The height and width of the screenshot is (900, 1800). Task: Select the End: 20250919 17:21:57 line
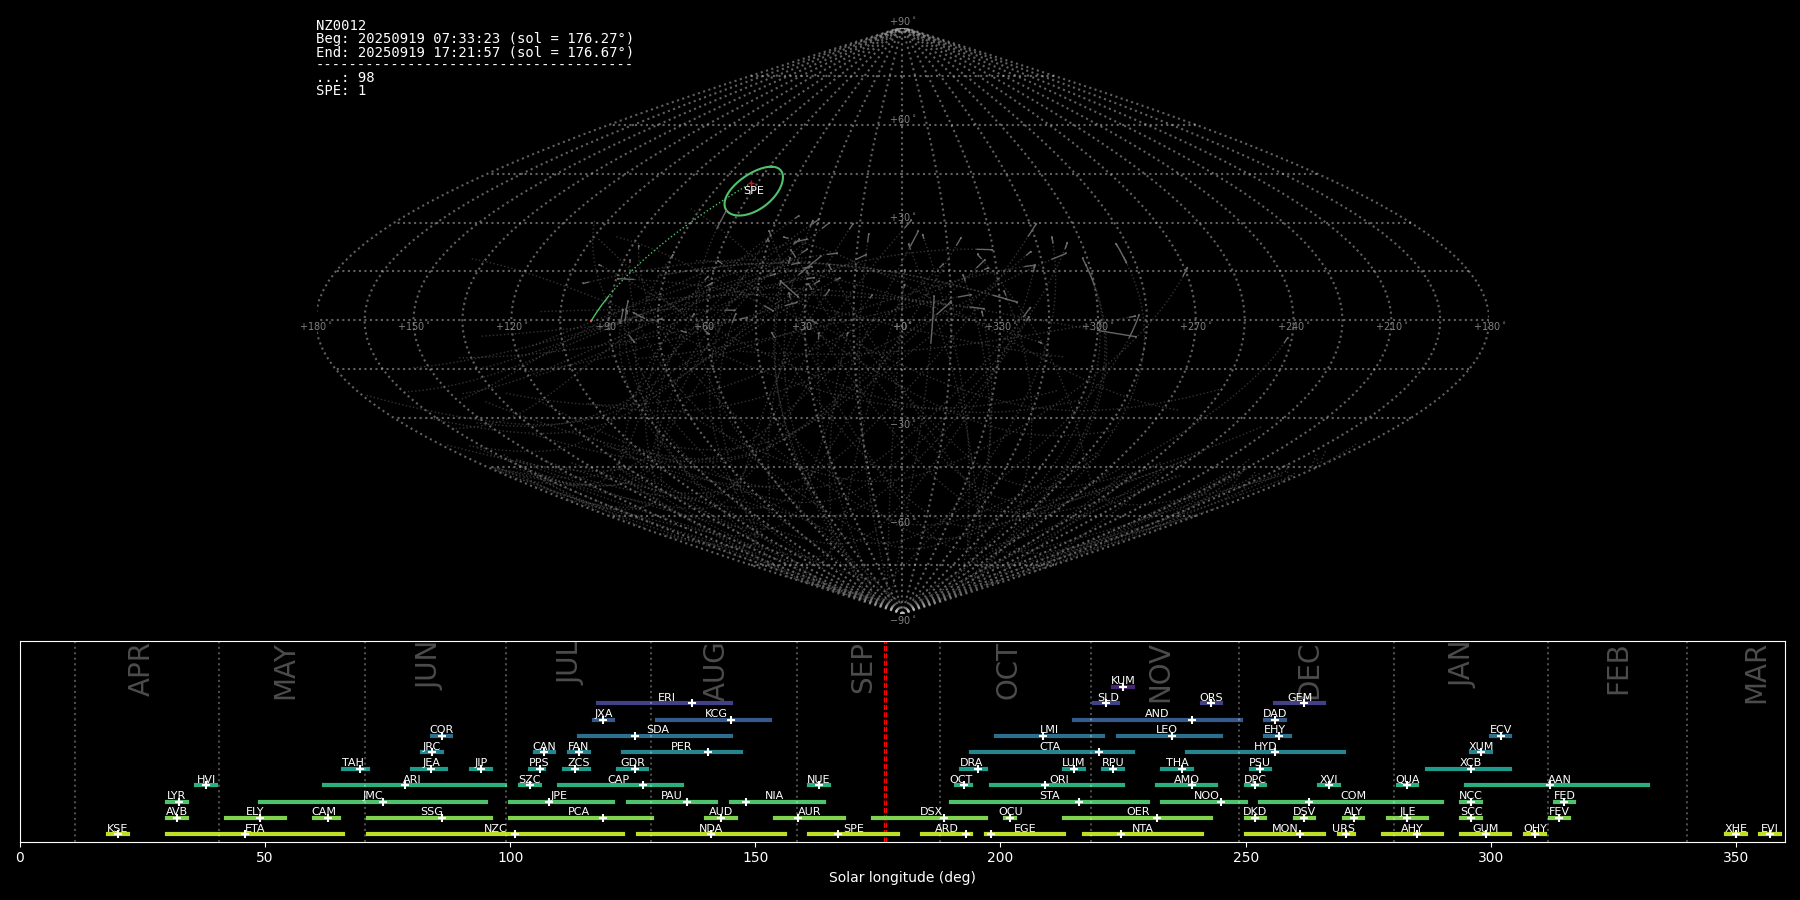pos(475,52)
